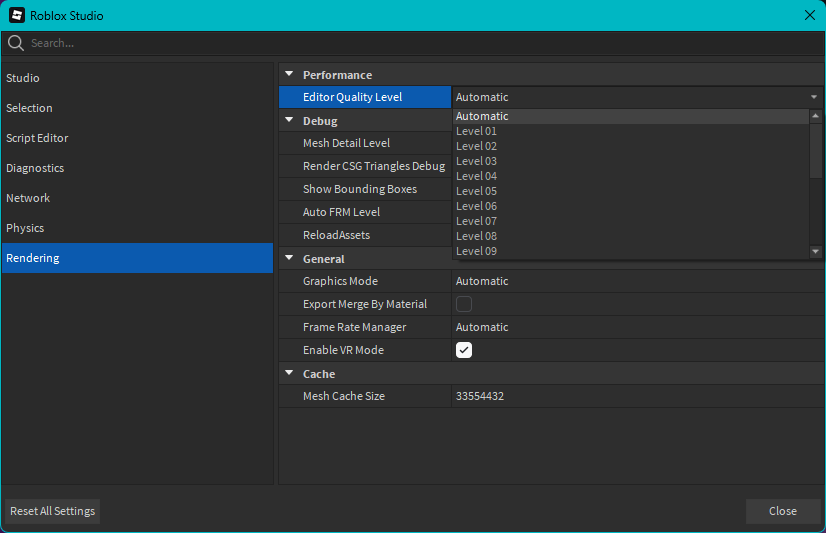Open the Physics settings category
This screenshot has width=826, height=533.
click(x=137, y=228)
